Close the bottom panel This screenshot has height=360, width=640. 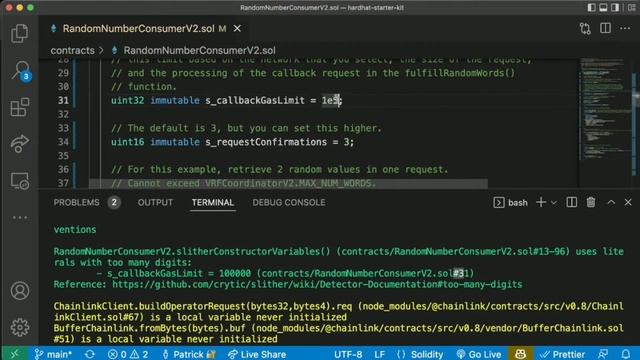tap(628, 202)
